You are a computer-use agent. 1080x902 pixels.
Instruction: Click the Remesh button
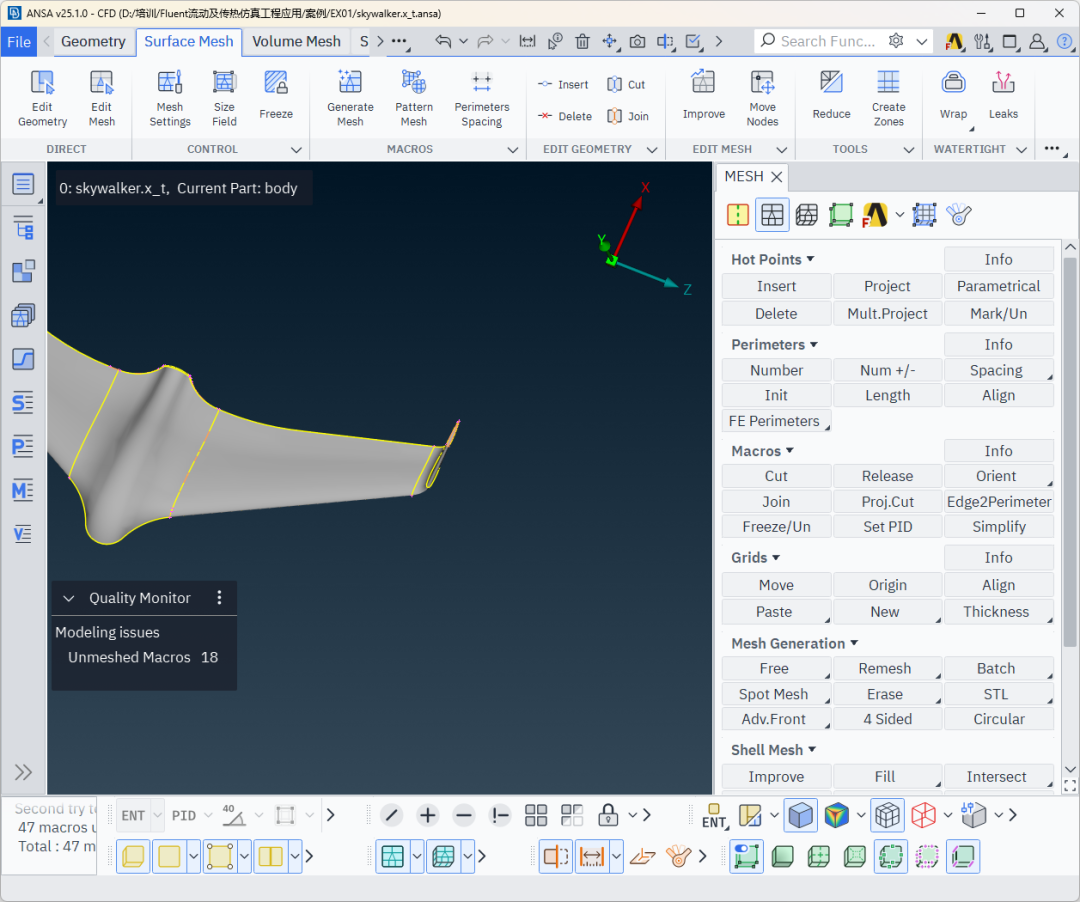[x=886, y=668]
